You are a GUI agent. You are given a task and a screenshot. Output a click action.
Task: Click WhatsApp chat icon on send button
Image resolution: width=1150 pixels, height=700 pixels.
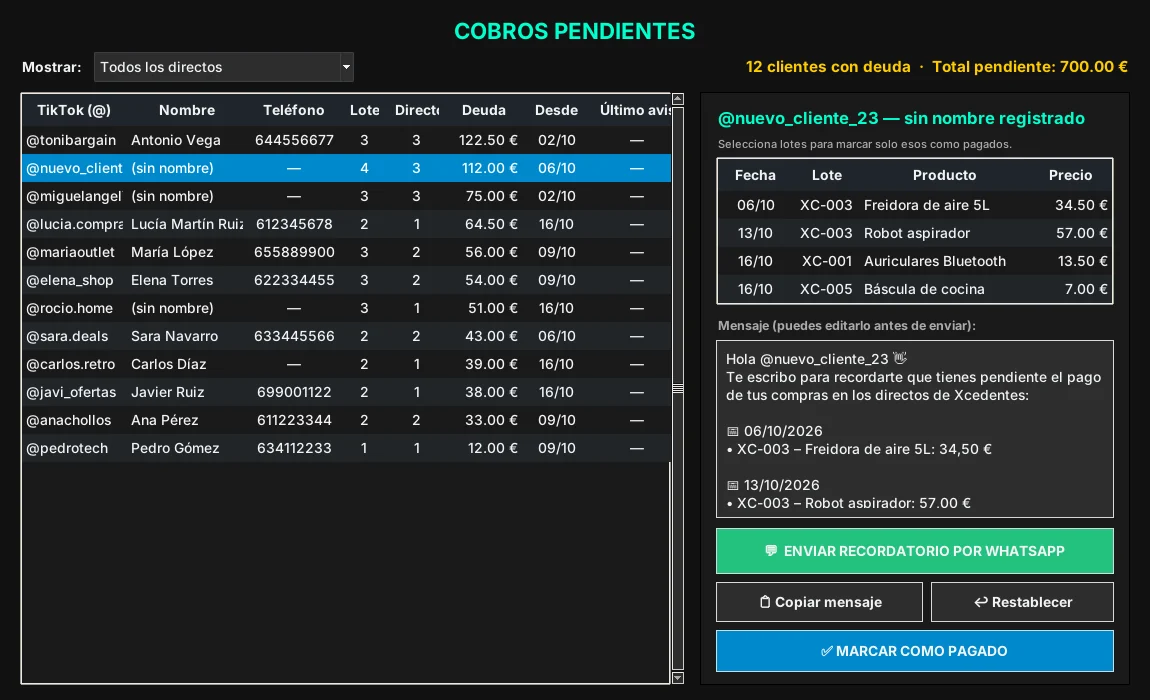click(x=771, y=550)
